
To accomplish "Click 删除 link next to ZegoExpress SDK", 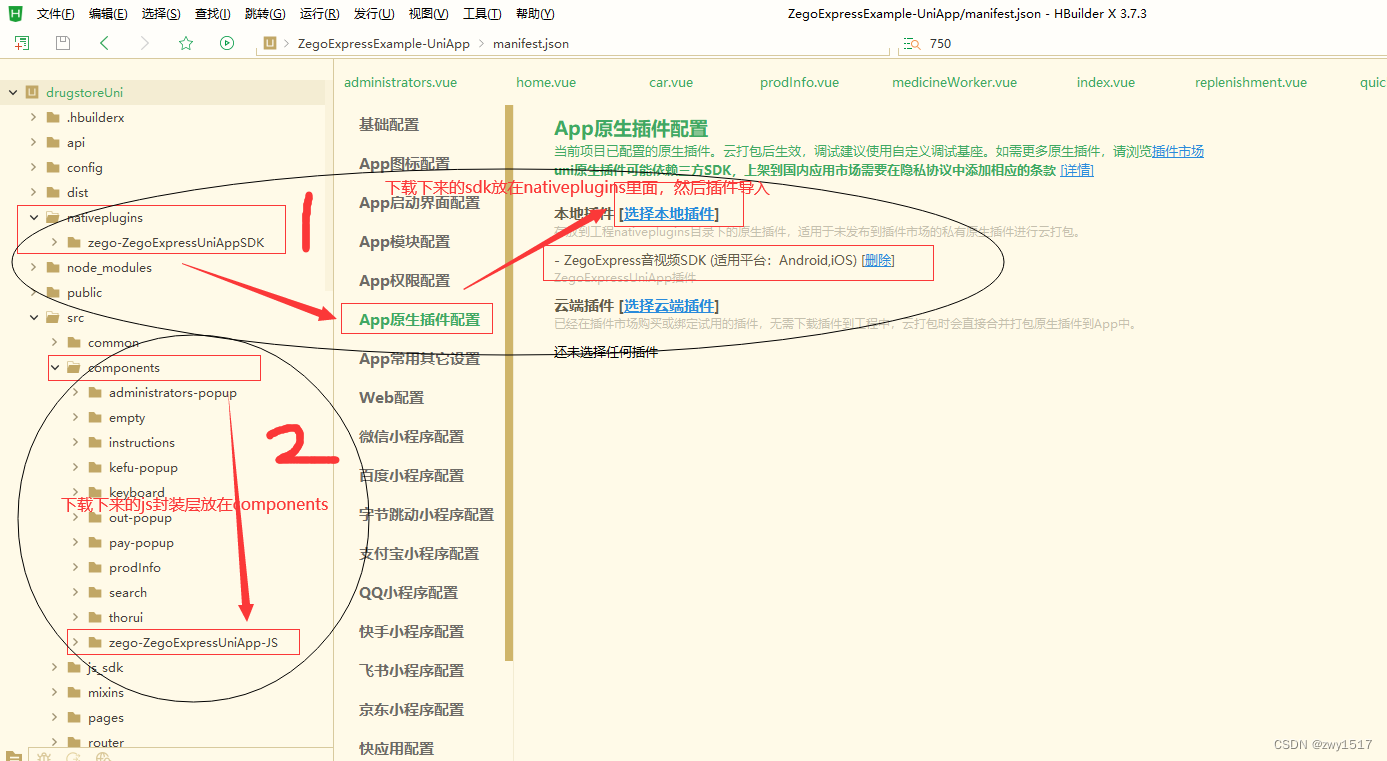I will (878, 261).
